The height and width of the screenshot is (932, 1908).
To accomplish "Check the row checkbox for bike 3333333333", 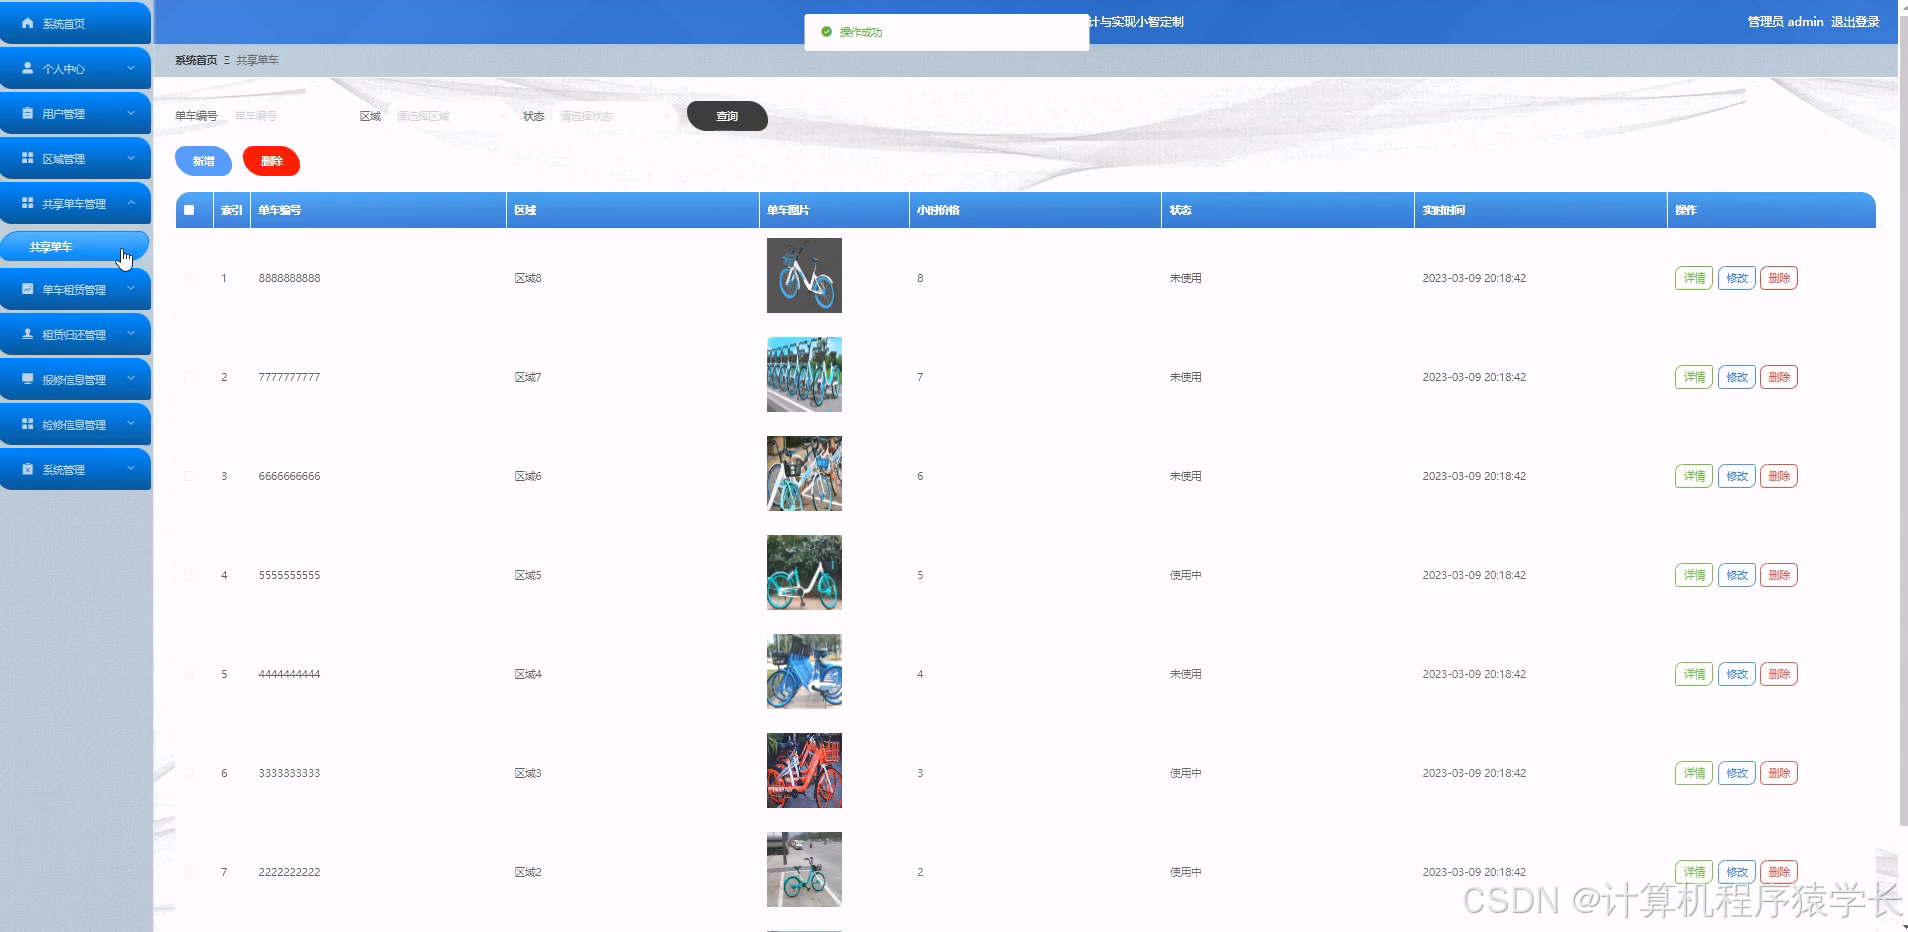I will pos(189,773).
